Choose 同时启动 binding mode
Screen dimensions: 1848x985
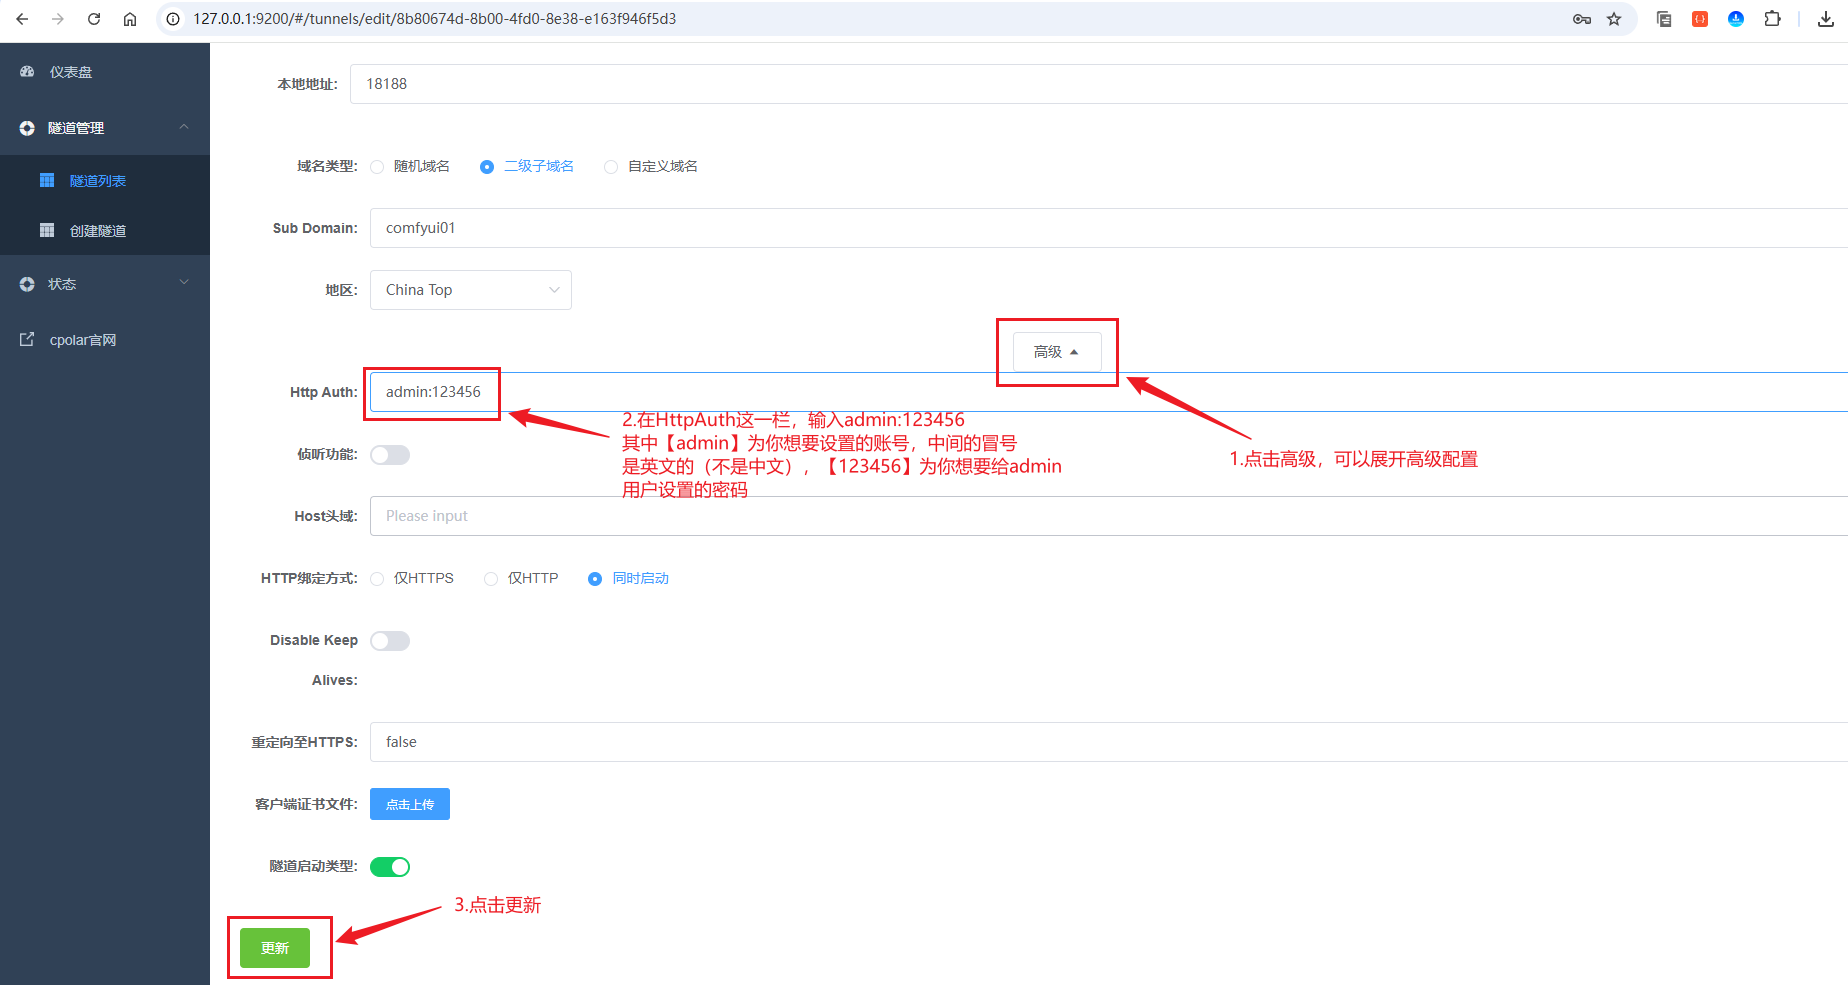(595, 579)
